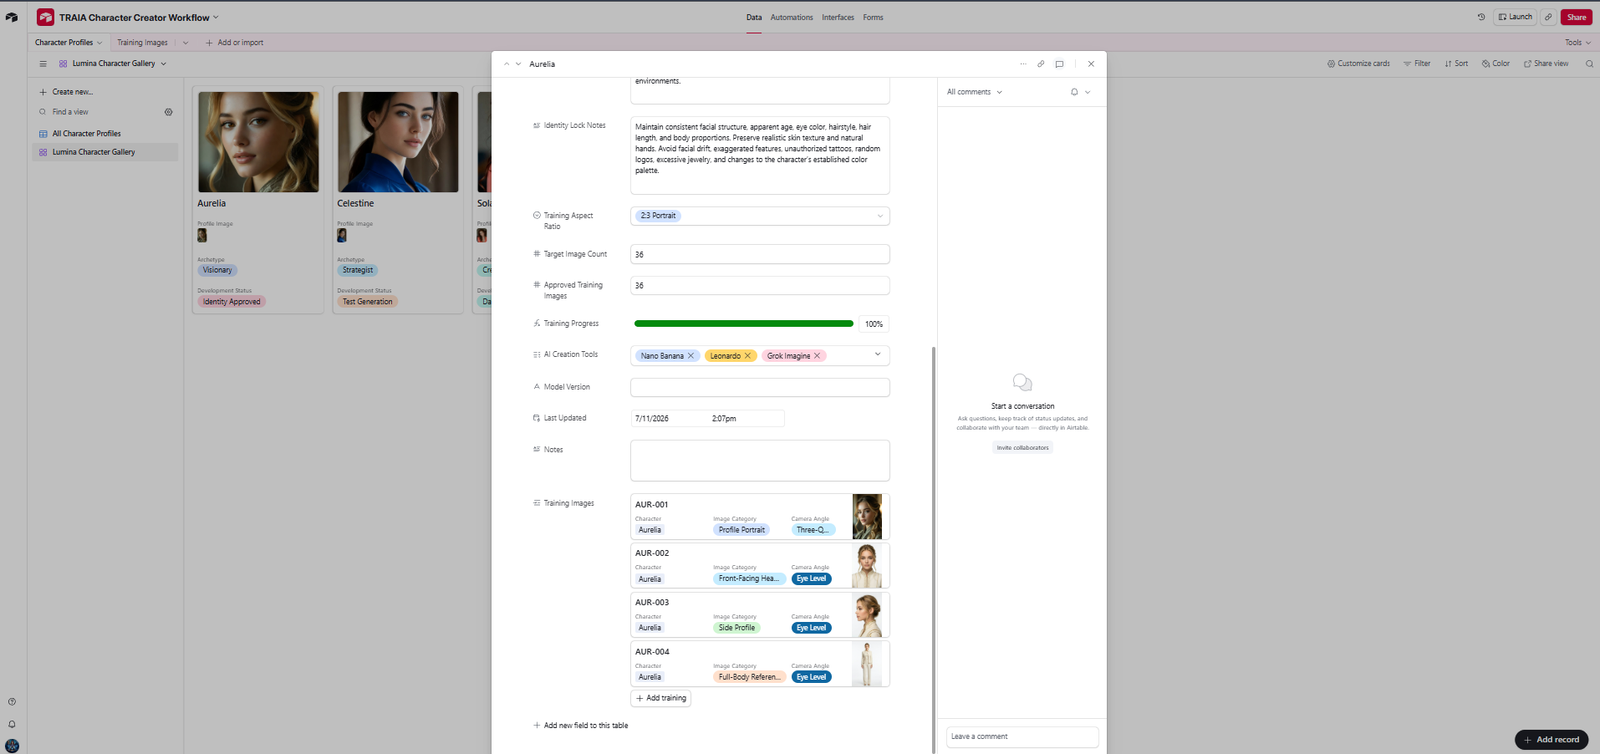Switch to Interfaces tab

click(x=838, y=17)
